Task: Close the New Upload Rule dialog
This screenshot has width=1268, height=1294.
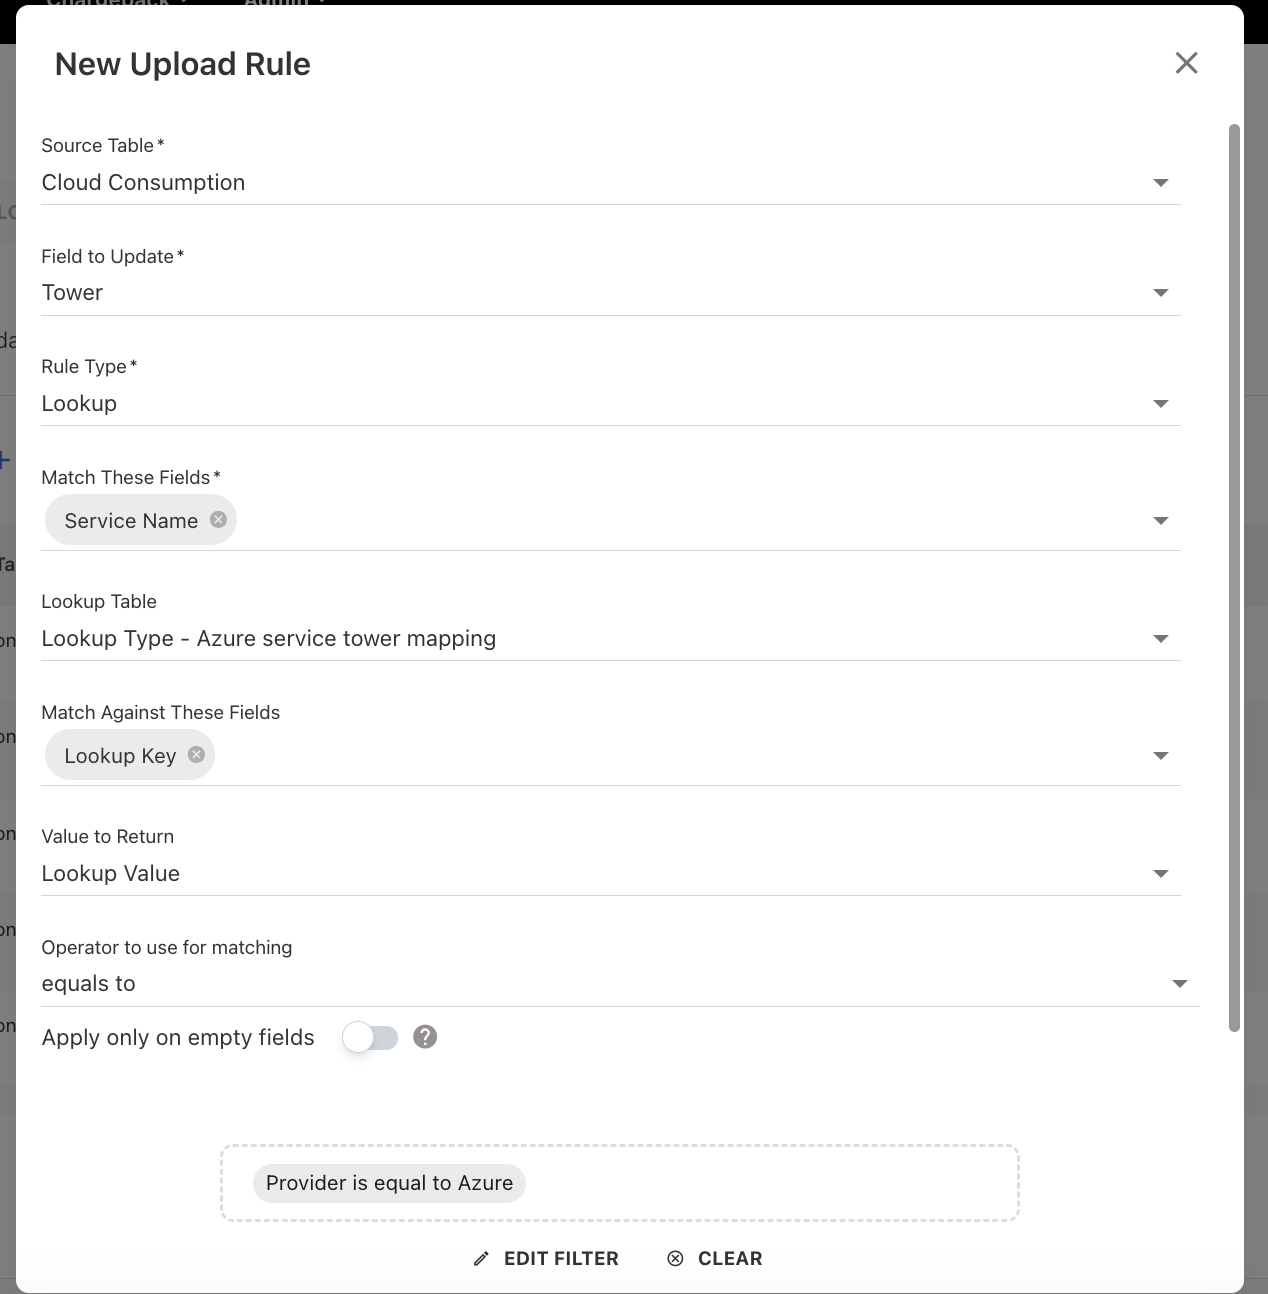Action: click(1186, 63)
